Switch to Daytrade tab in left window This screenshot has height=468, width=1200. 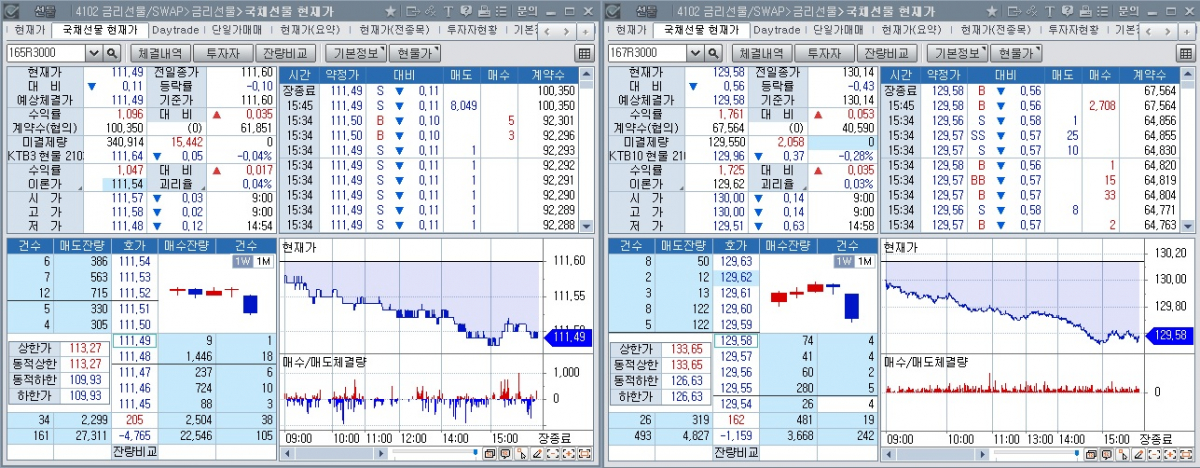coord(175,30)
